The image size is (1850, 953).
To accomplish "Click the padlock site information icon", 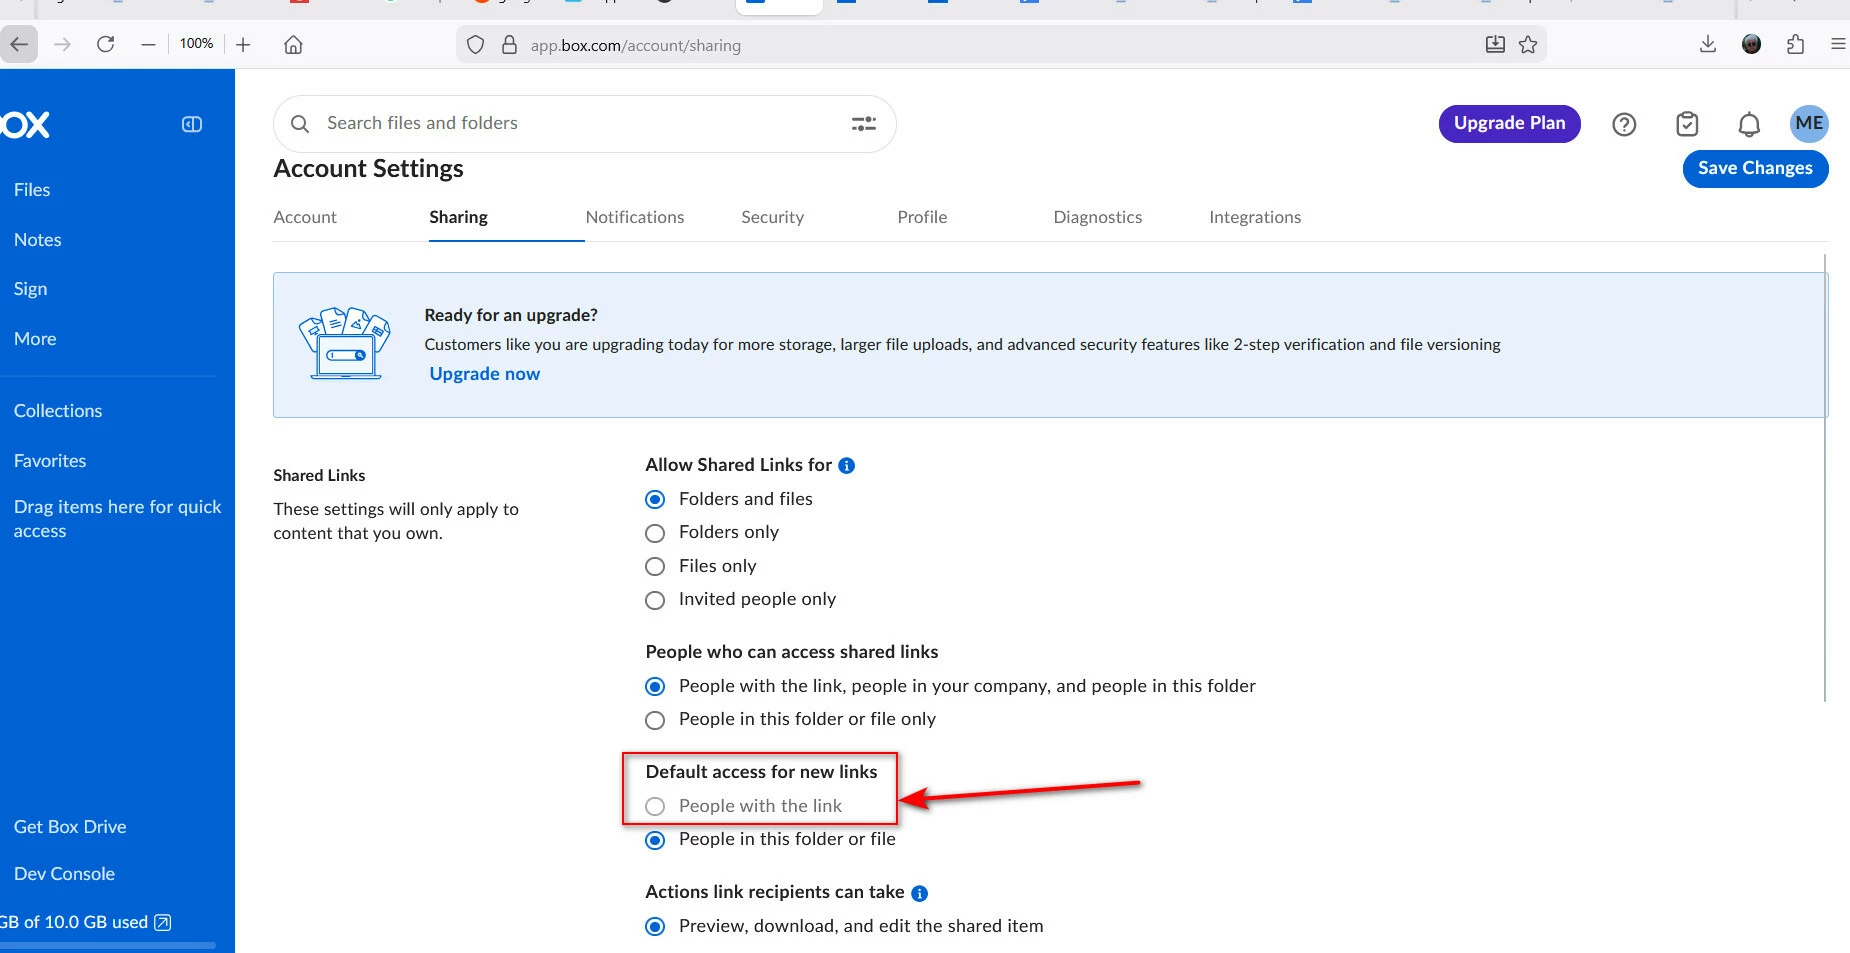I will click(x=509, y=45).
